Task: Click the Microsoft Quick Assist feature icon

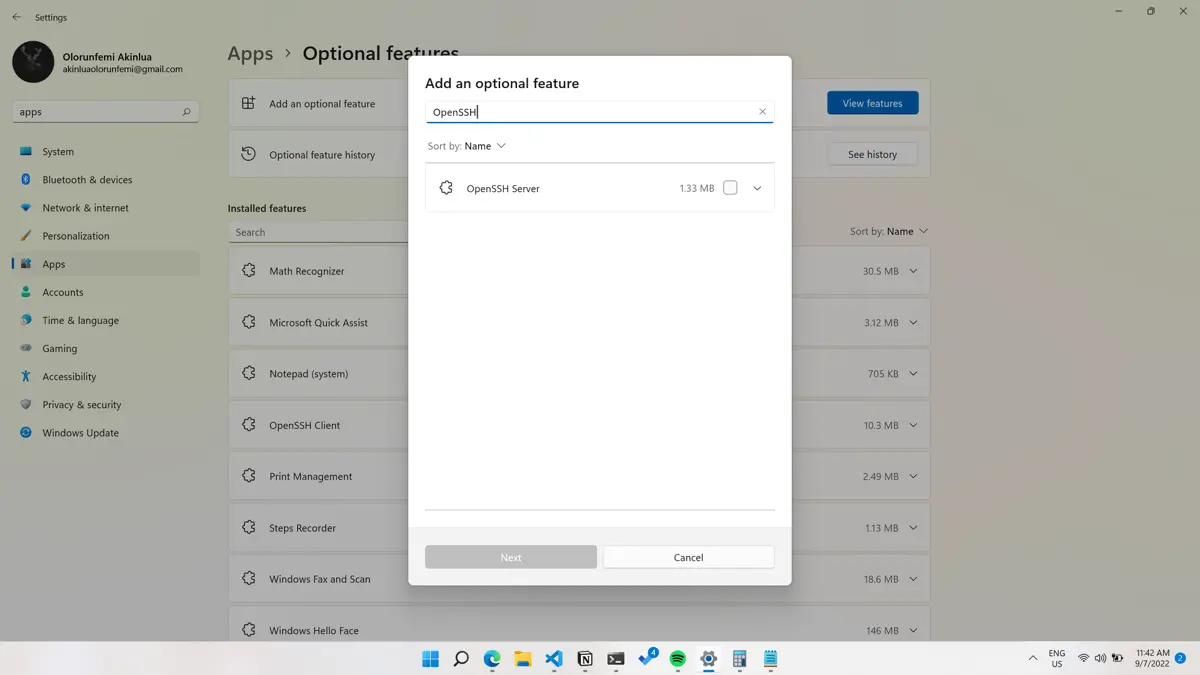Action: click(x=249, y=323)
